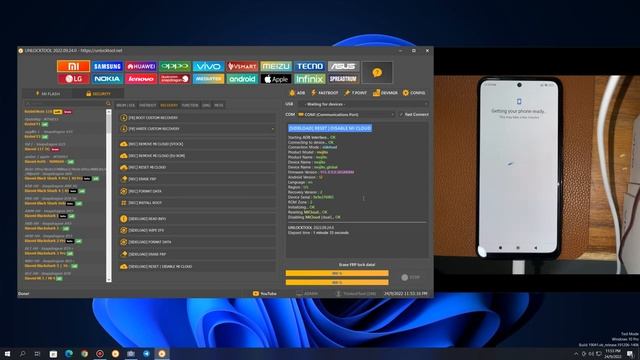The image size is (640, 360).
Task: Select the OPPO brand logo
Action: [175, 66]
